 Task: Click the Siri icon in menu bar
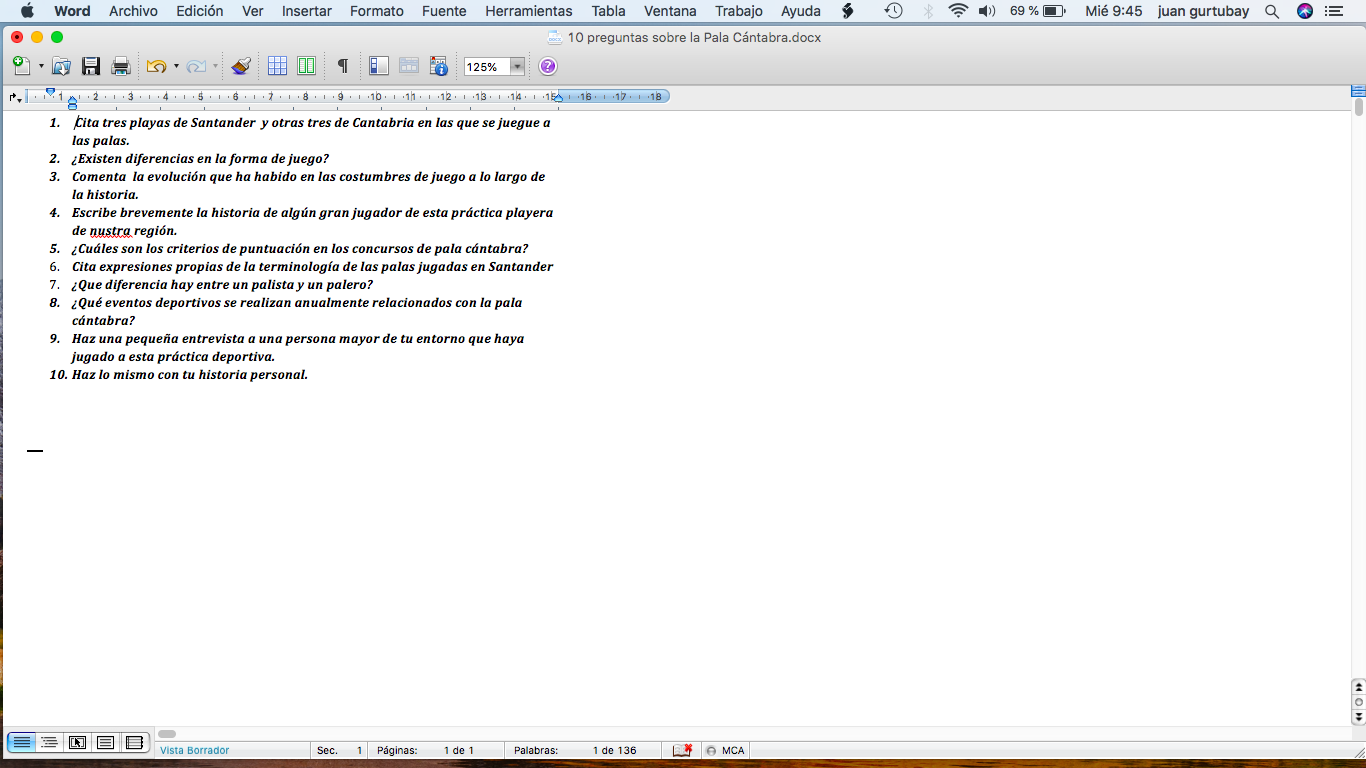click(1304, 11)
